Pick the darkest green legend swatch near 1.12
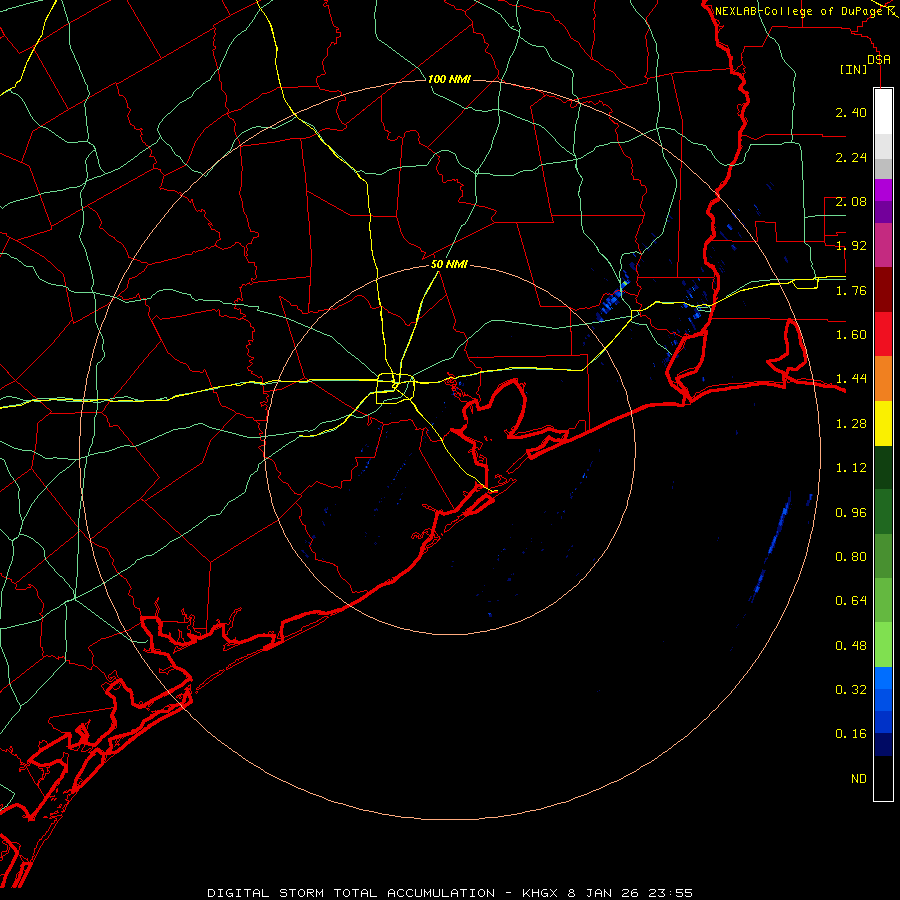 pos(883,468)
